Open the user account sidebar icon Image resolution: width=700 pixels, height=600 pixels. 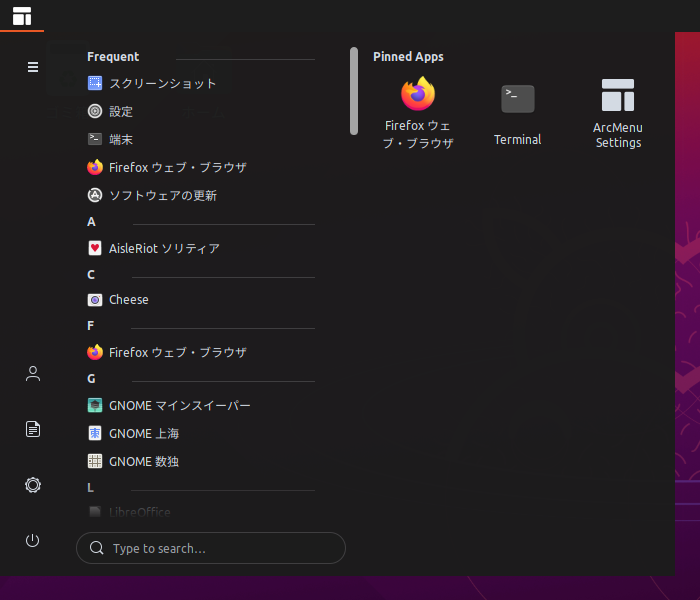pyautogui.click(x=33, y=374)
